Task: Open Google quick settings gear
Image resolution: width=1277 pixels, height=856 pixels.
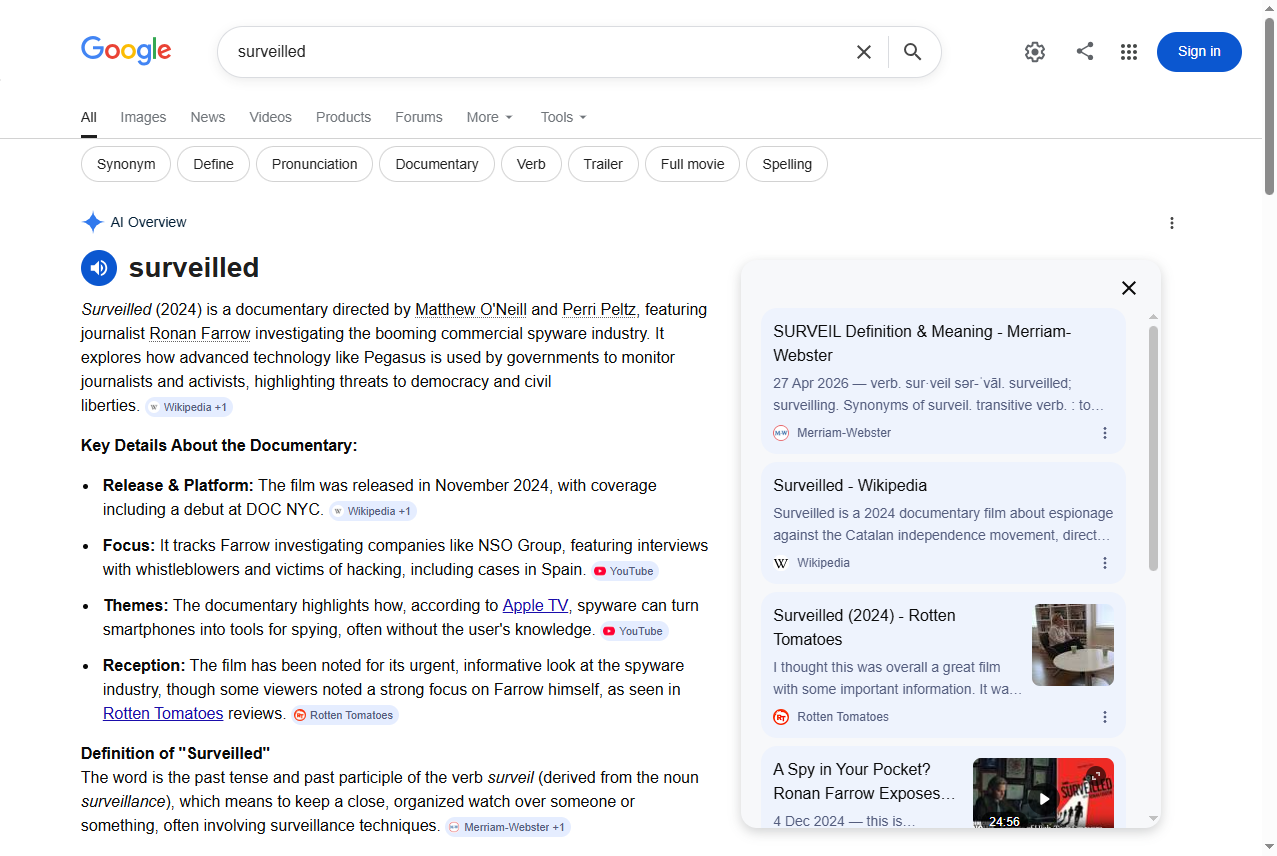Action: pos(1035,52)
